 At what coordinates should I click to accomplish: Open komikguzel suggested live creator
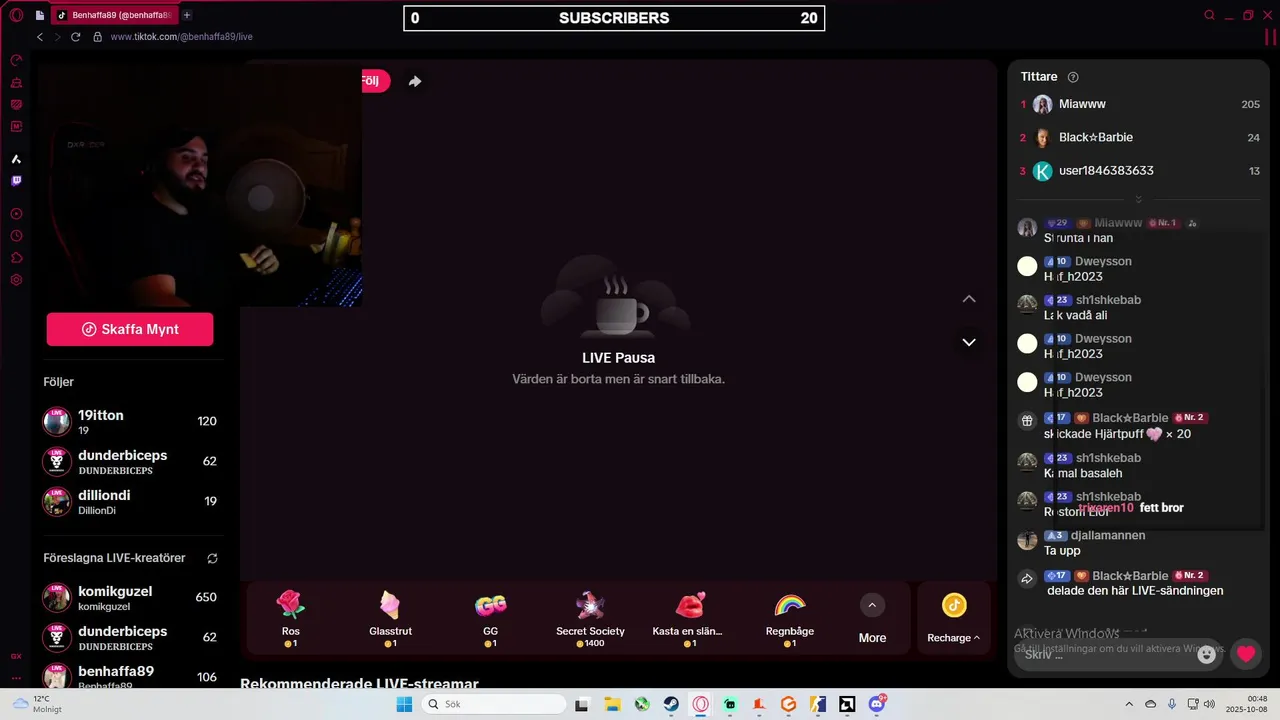point(130,597)
